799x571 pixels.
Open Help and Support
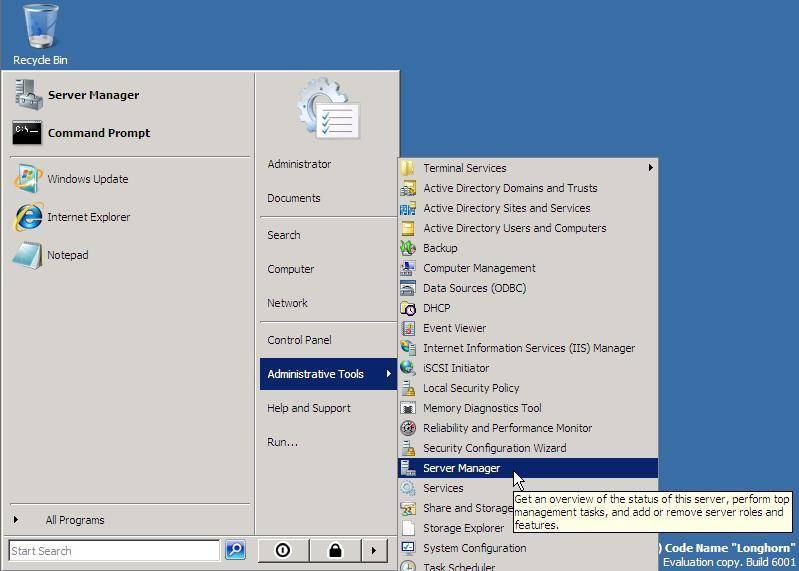309,408
